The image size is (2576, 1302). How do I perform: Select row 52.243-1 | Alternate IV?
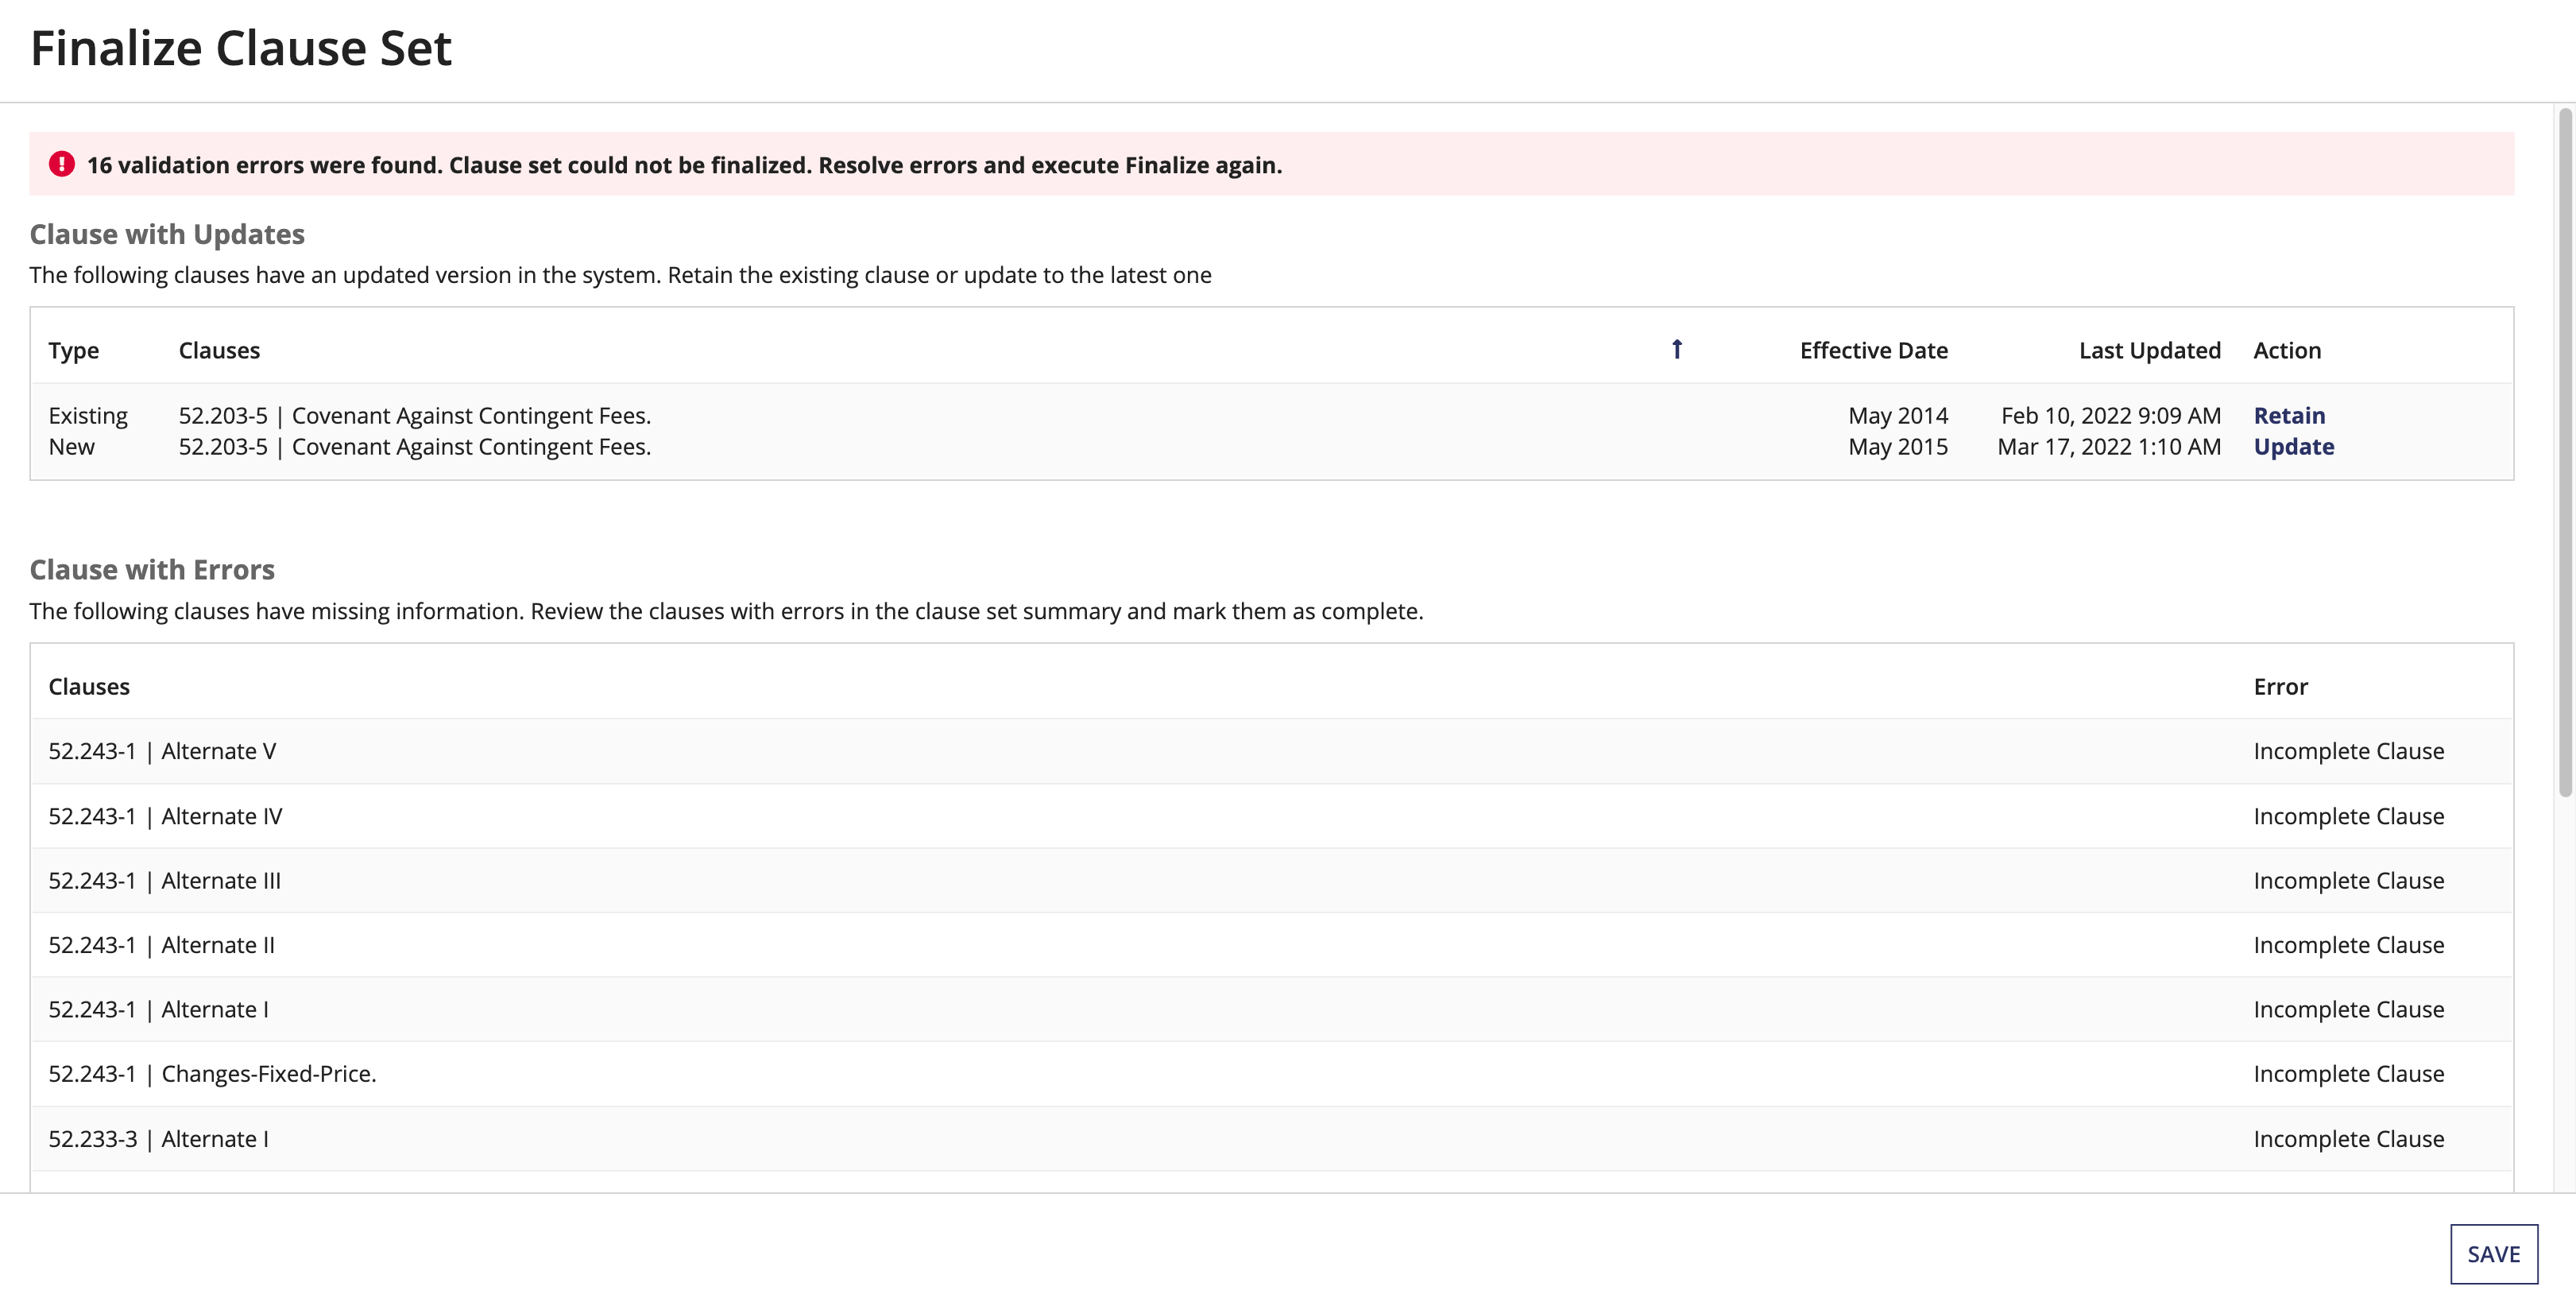click(x=1271, y=816)
